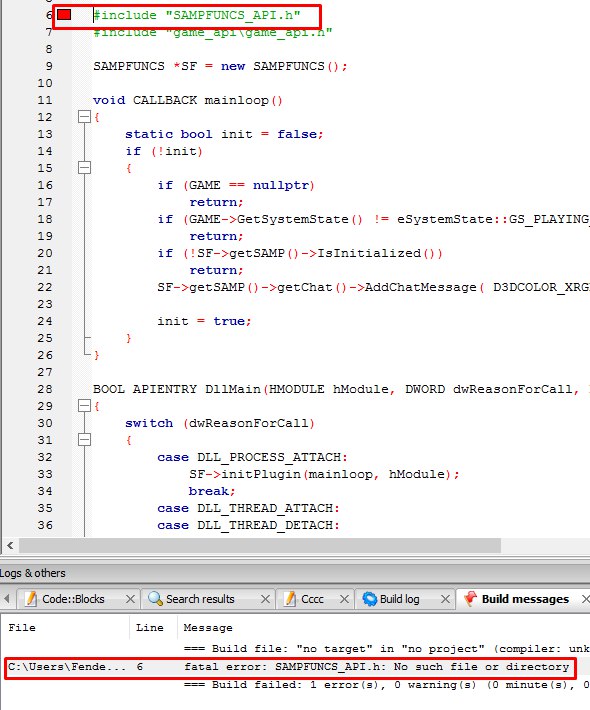This screenshot has height=710, width=590.
Task: Click the 'SF->initPlugin(mainloop, hModule);' line
Action: [324, 474]
